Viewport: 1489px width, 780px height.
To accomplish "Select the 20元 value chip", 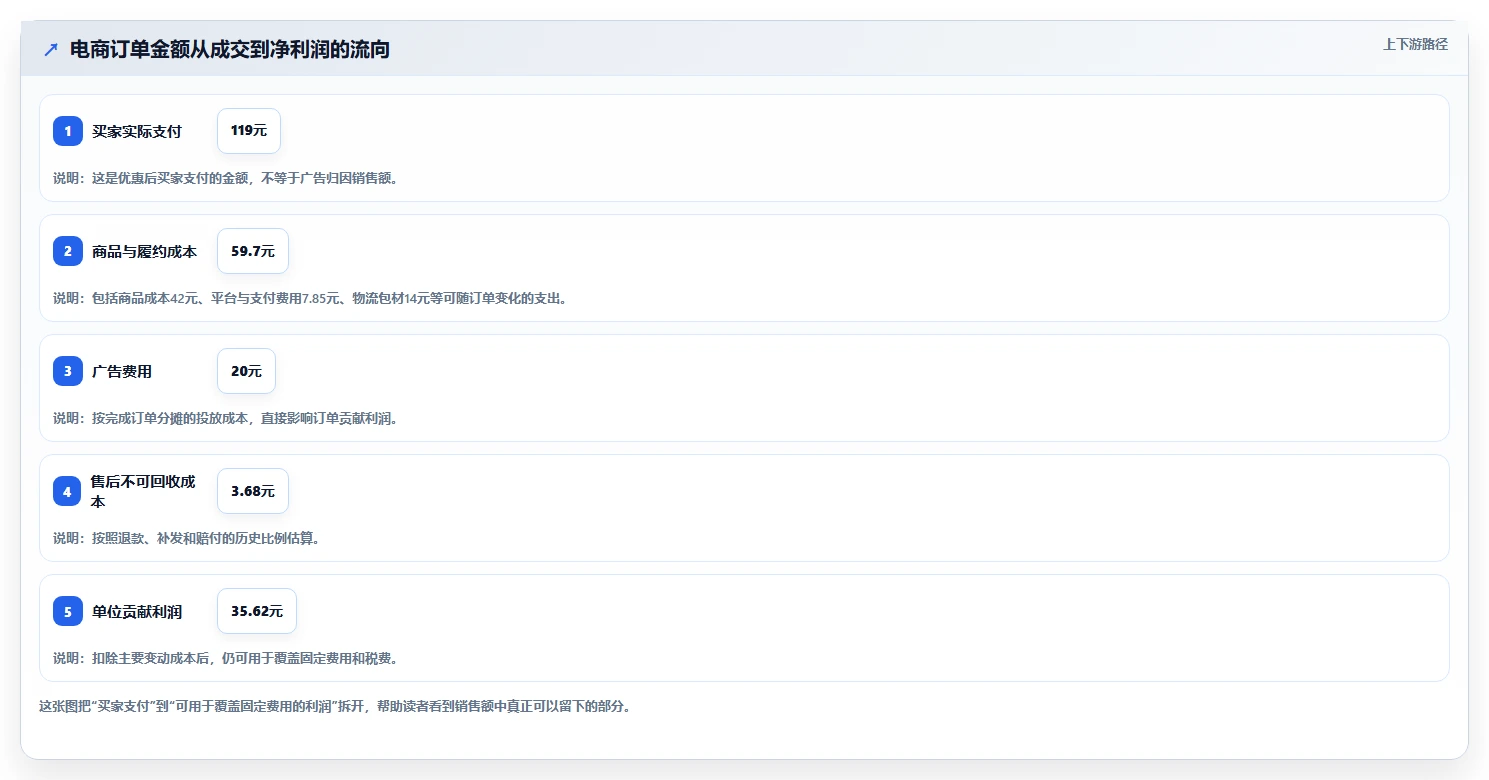I will 246,371.
